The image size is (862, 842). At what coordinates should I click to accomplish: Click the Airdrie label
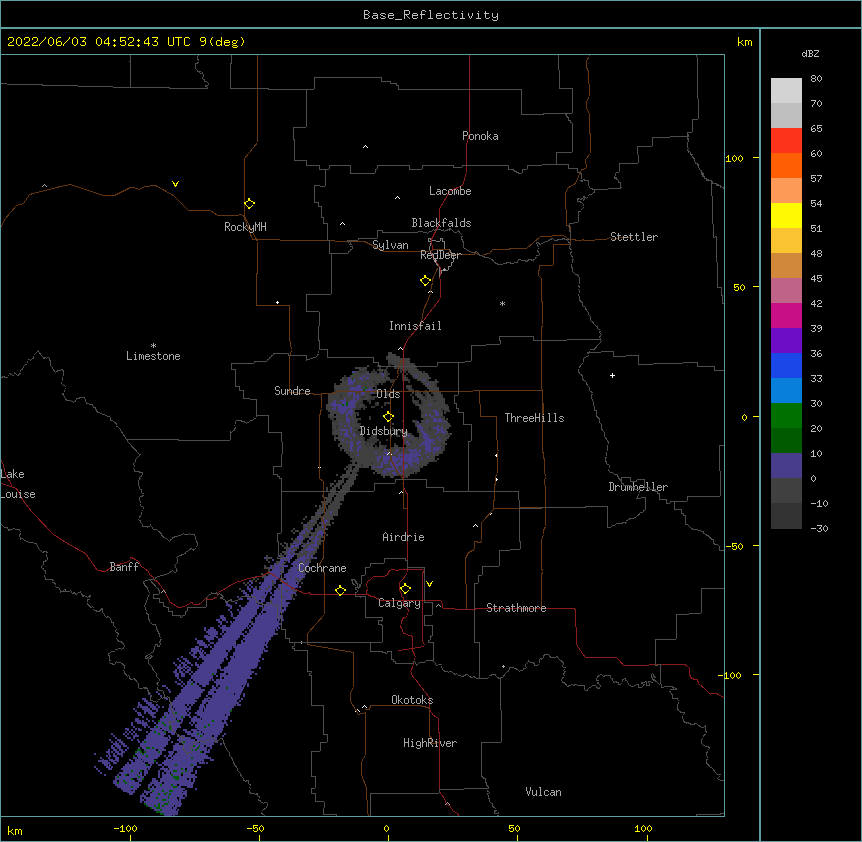click(404, 537)
